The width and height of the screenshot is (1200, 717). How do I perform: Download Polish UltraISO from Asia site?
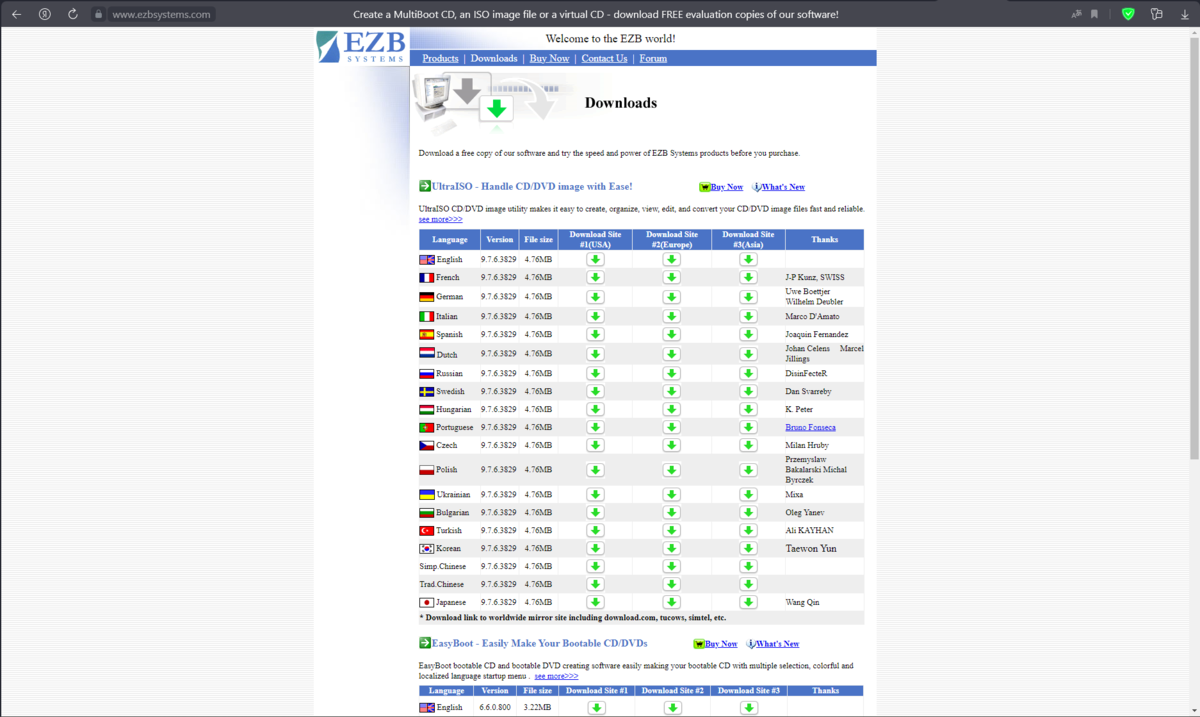coord(748,470)
